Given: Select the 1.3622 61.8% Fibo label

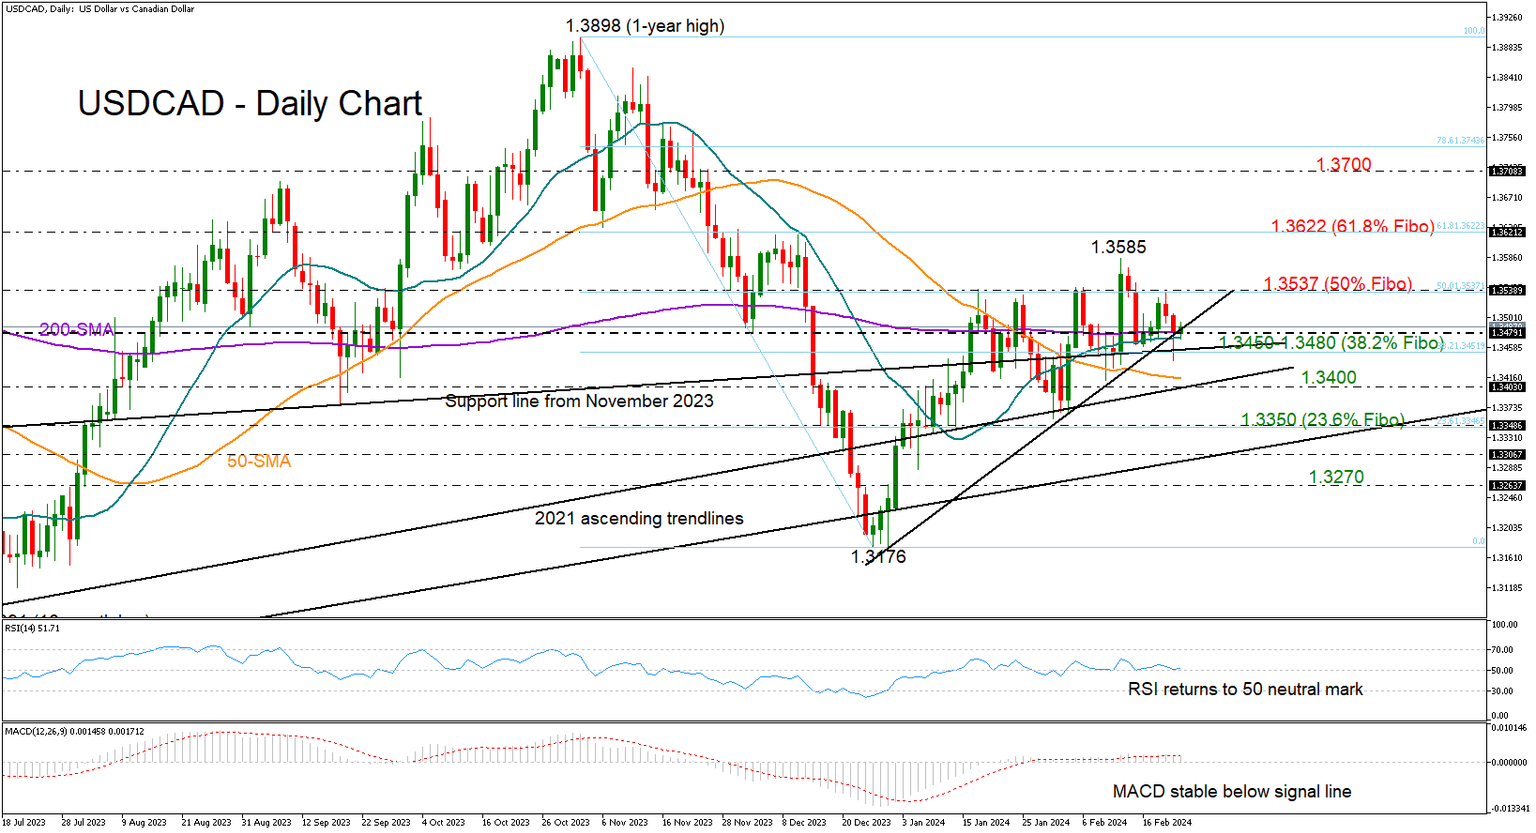Looking at the screenshot, I should 1352,228.
